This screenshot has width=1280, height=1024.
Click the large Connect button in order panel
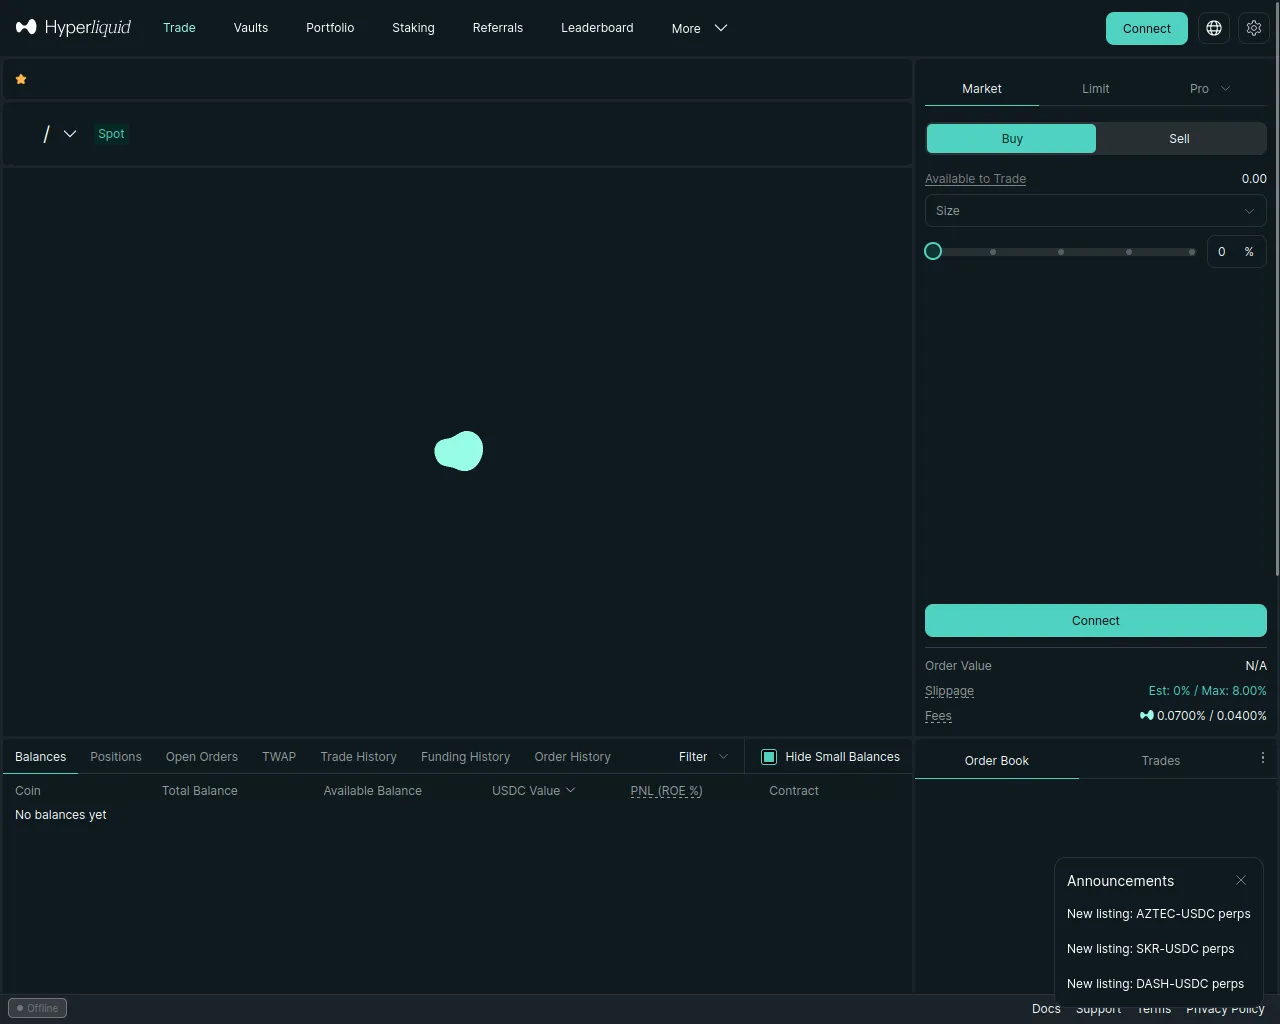pos(1096,621)
